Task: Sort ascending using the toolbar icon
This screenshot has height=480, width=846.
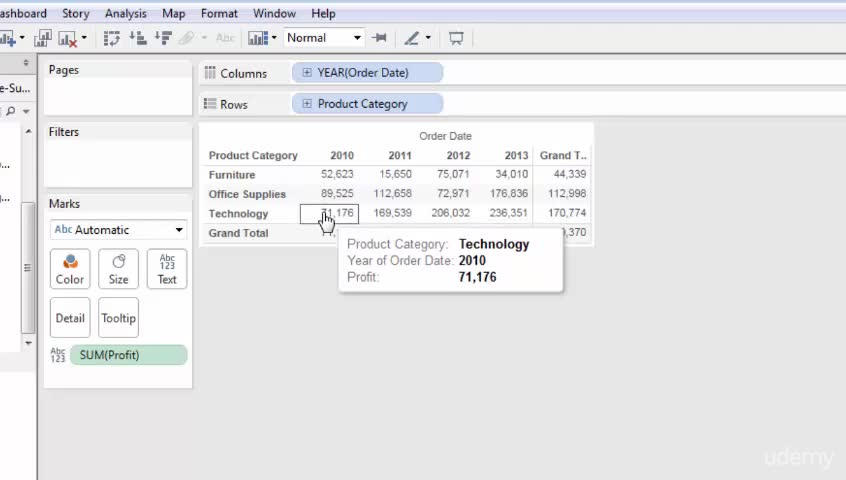Action: pyautogui.click(x=138, y=38)
